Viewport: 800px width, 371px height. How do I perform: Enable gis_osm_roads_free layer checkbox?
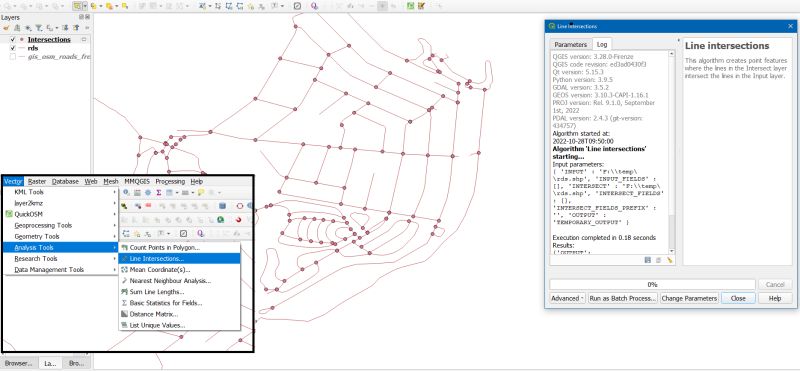(13, 57)
